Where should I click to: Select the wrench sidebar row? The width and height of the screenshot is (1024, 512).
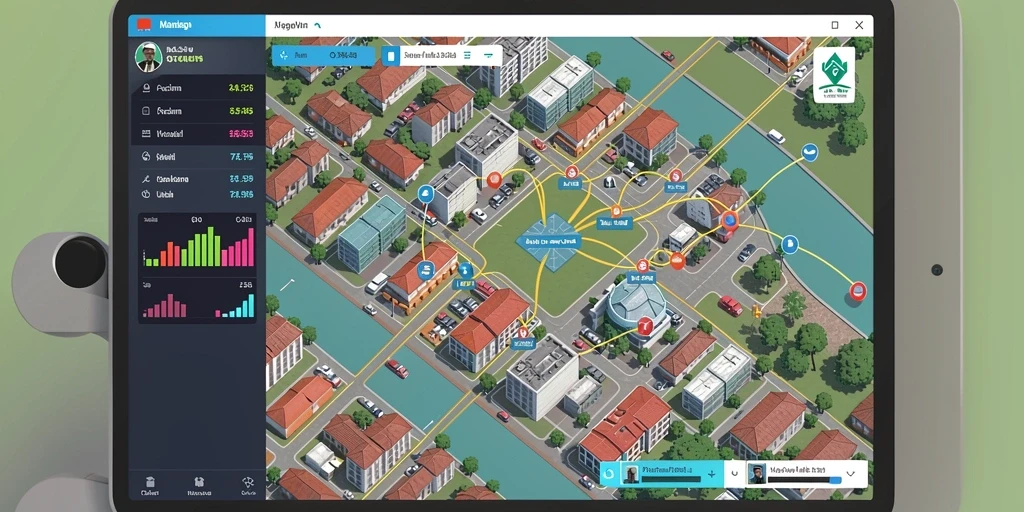[197, 178]
